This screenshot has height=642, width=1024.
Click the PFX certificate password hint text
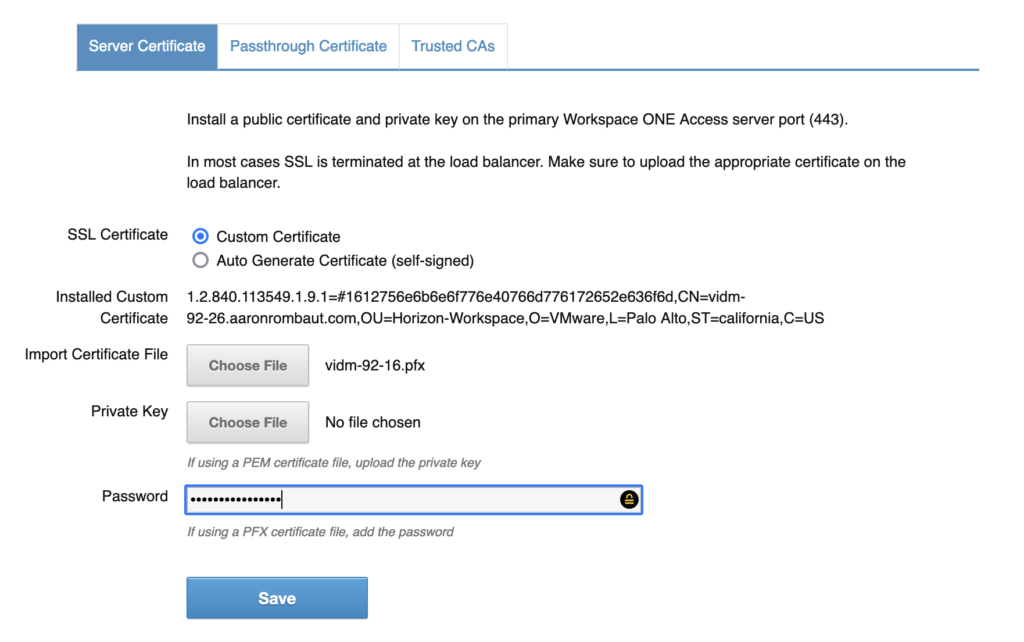coord(320,532)
